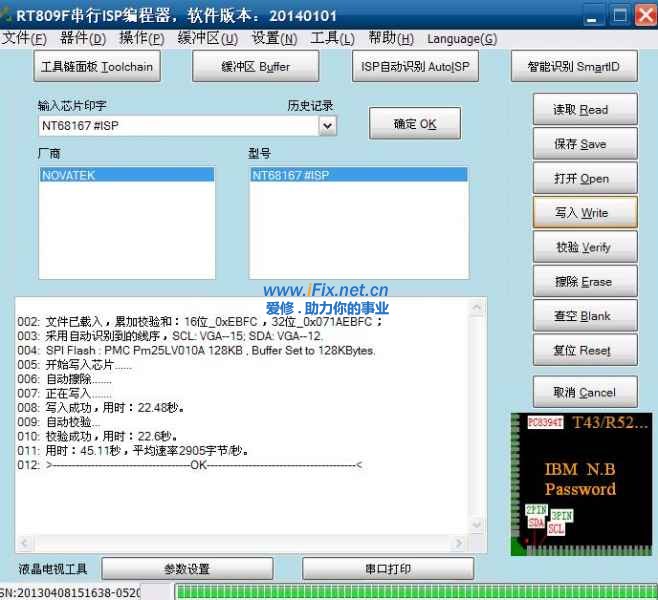Click the 读取 Read button
Screen dimensions: 658x600
point(585,110)
